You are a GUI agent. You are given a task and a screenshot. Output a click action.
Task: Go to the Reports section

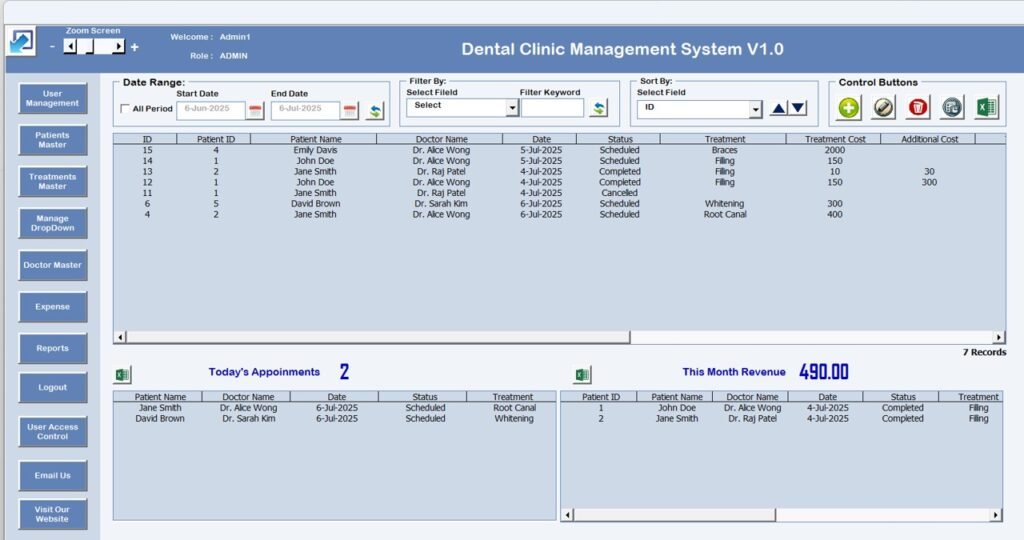(x=52, y=348)
